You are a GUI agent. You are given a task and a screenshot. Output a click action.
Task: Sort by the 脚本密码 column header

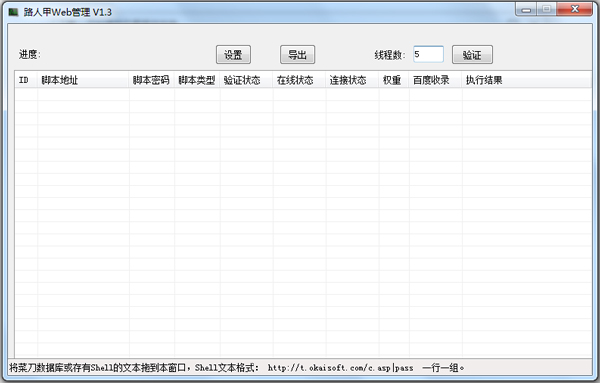152,80
